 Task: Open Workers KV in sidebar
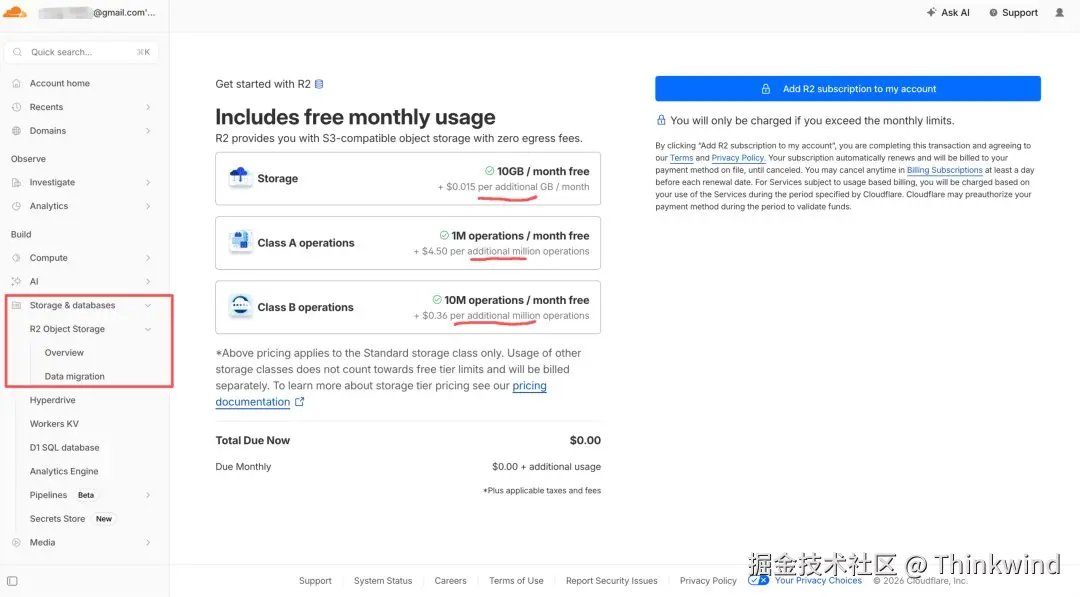pos(54,424)
